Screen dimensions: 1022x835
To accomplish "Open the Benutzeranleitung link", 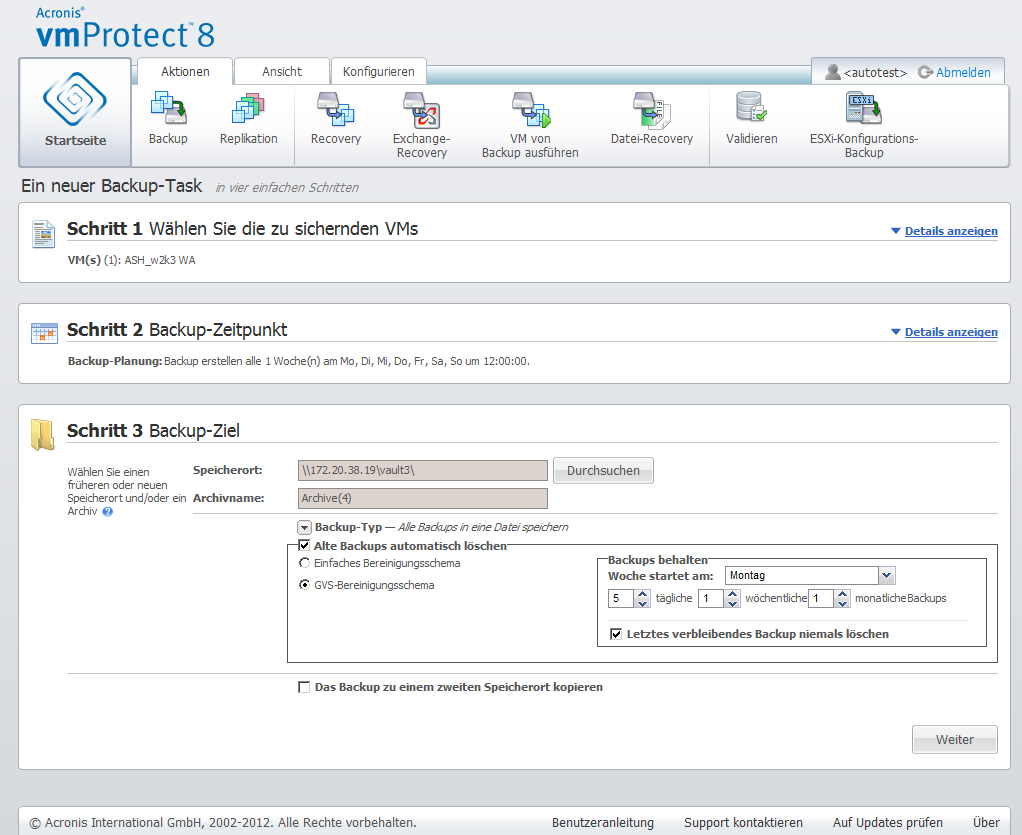I will point(603,823).
